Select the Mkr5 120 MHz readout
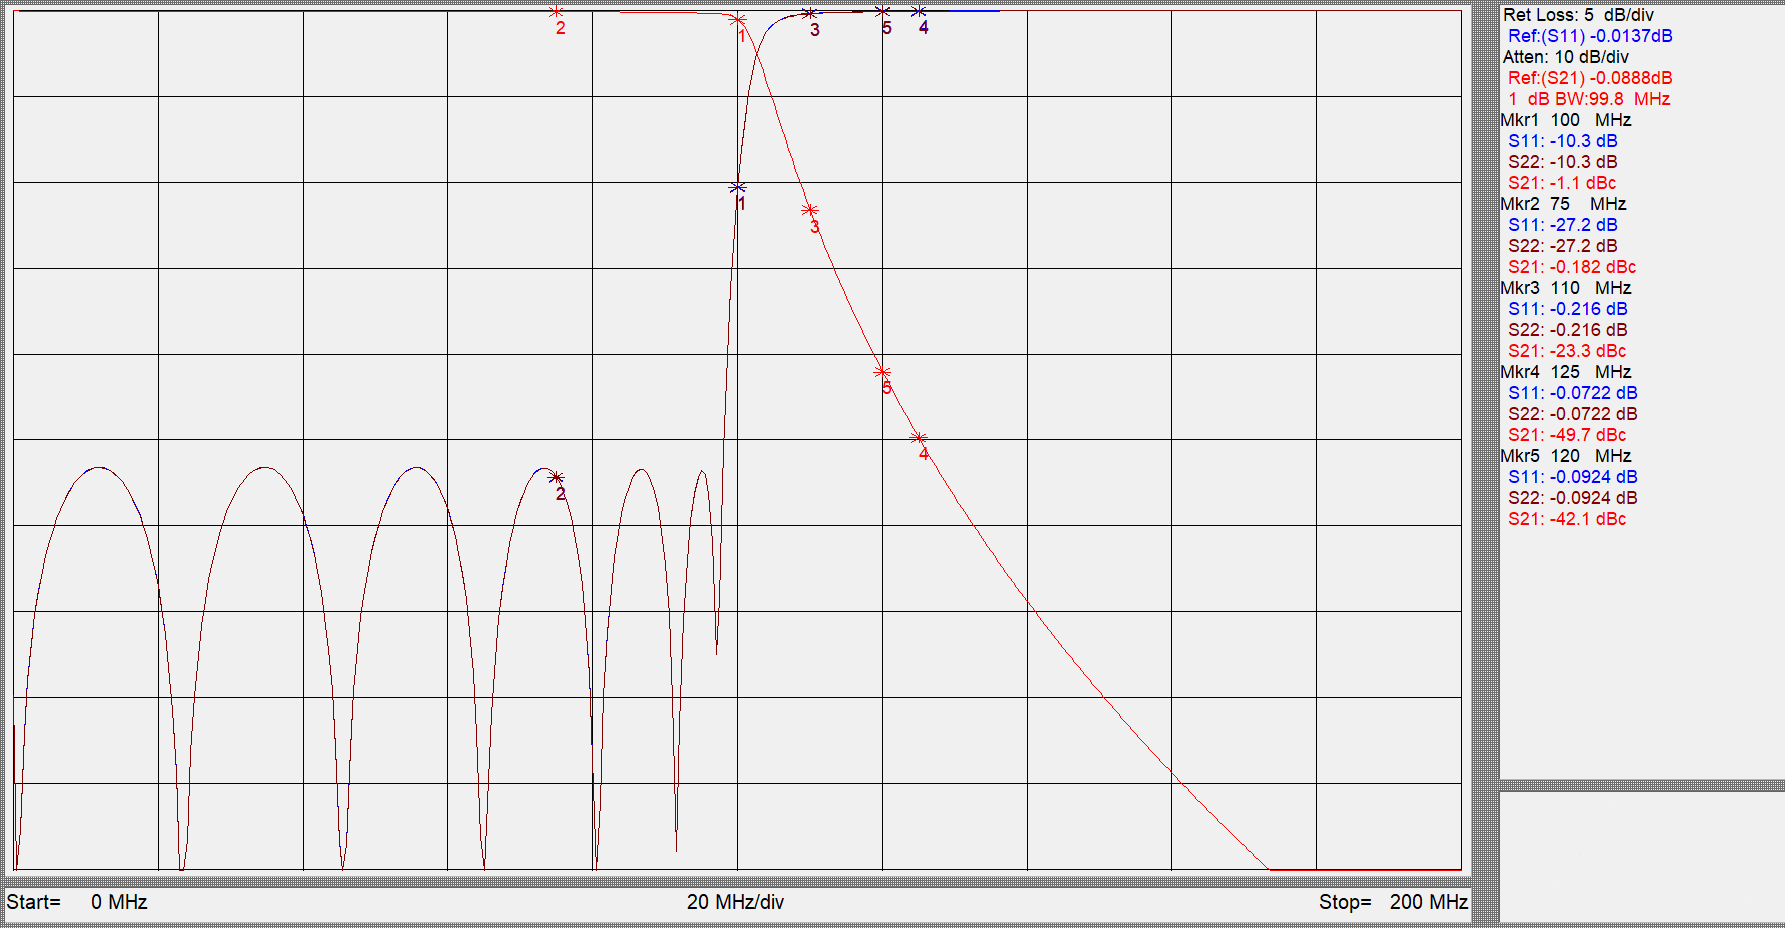1785x928 pixels. (1566, 456)
